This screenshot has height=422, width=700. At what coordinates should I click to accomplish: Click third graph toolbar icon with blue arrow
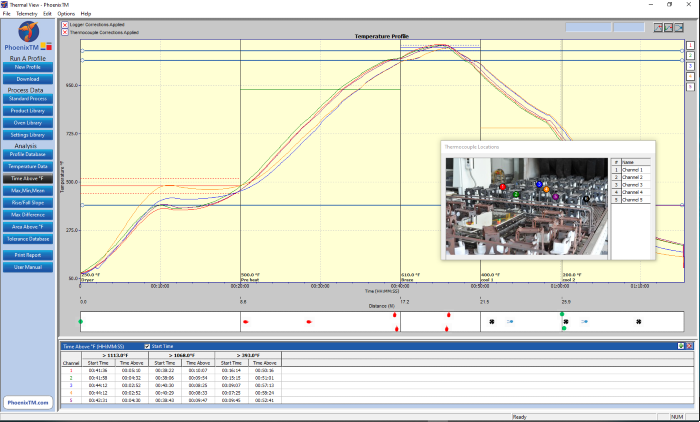[x=679, y=28]
